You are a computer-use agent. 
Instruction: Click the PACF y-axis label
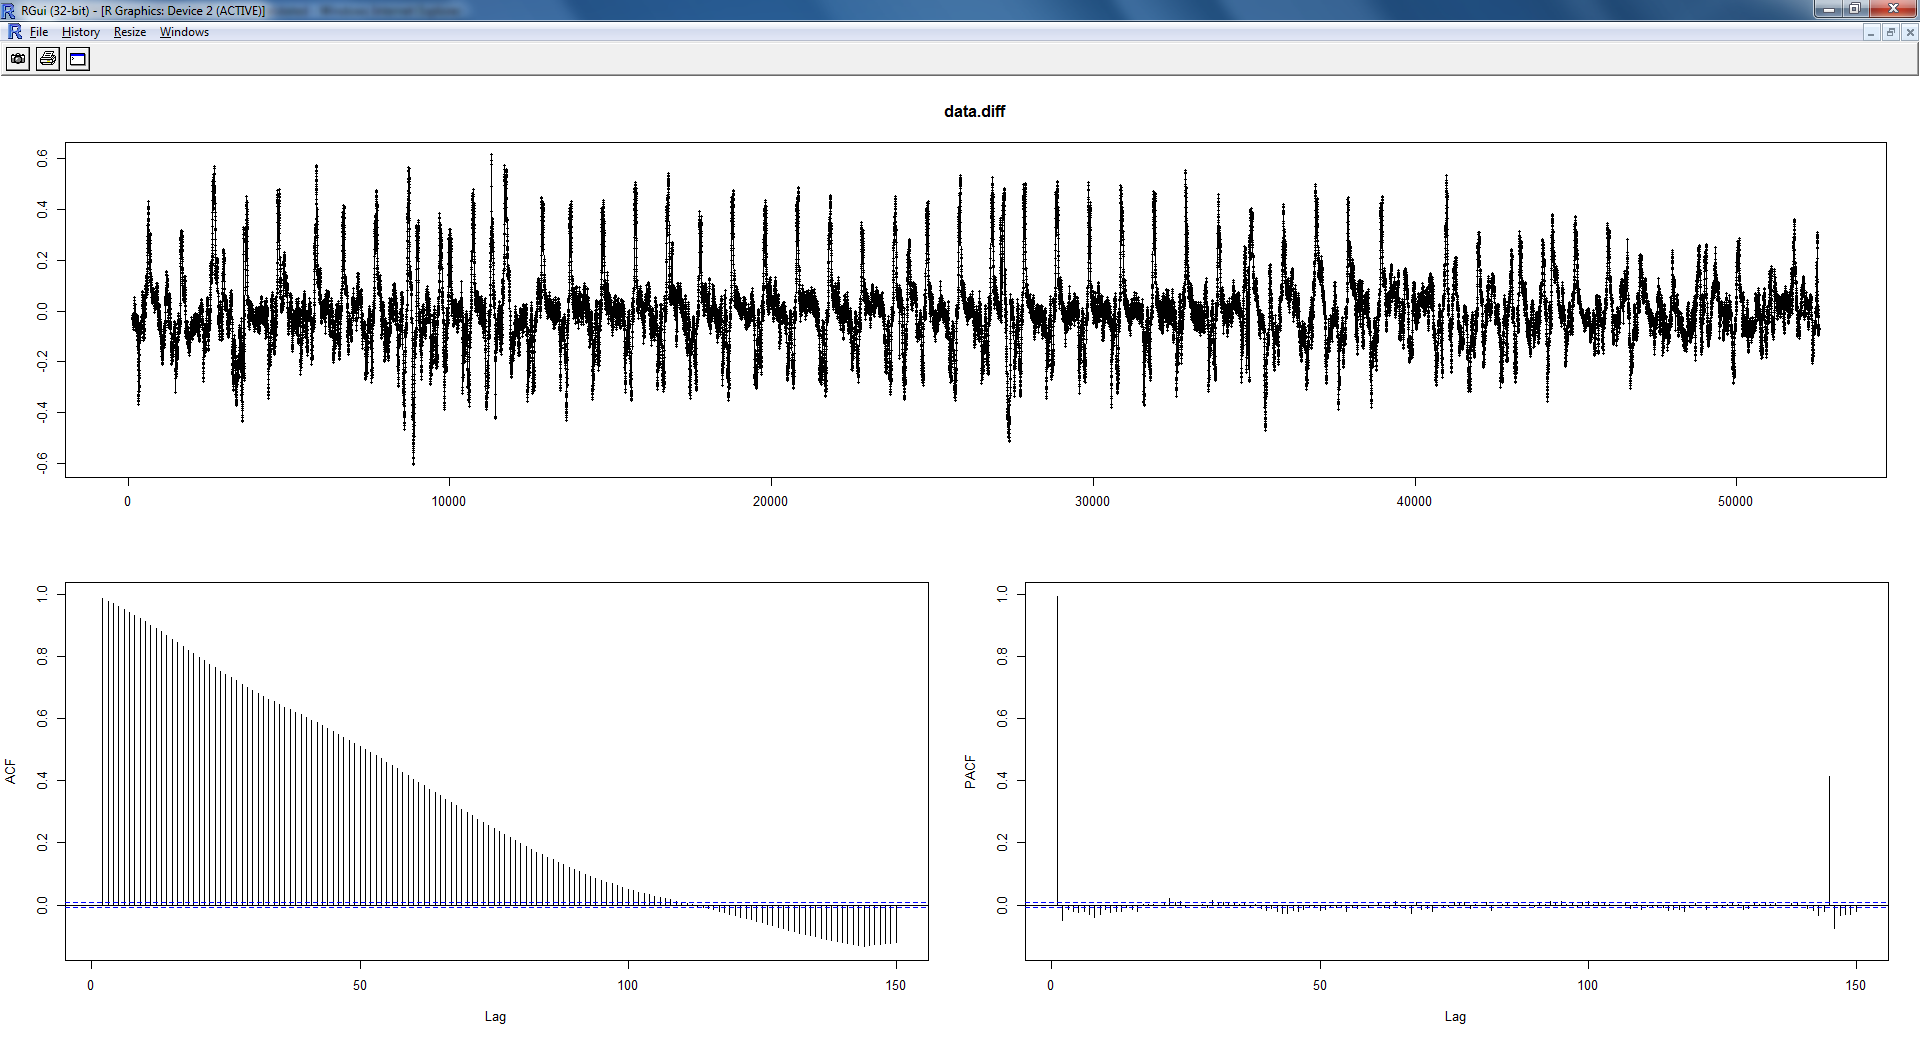click(970, 772)
